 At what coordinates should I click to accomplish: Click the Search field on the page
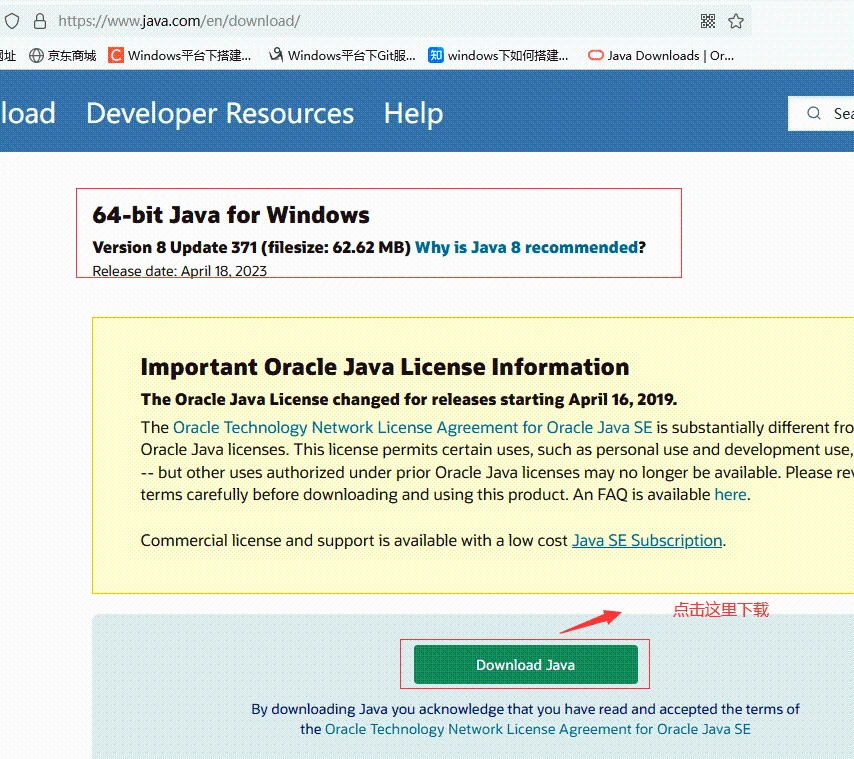(x=821, y=113)
